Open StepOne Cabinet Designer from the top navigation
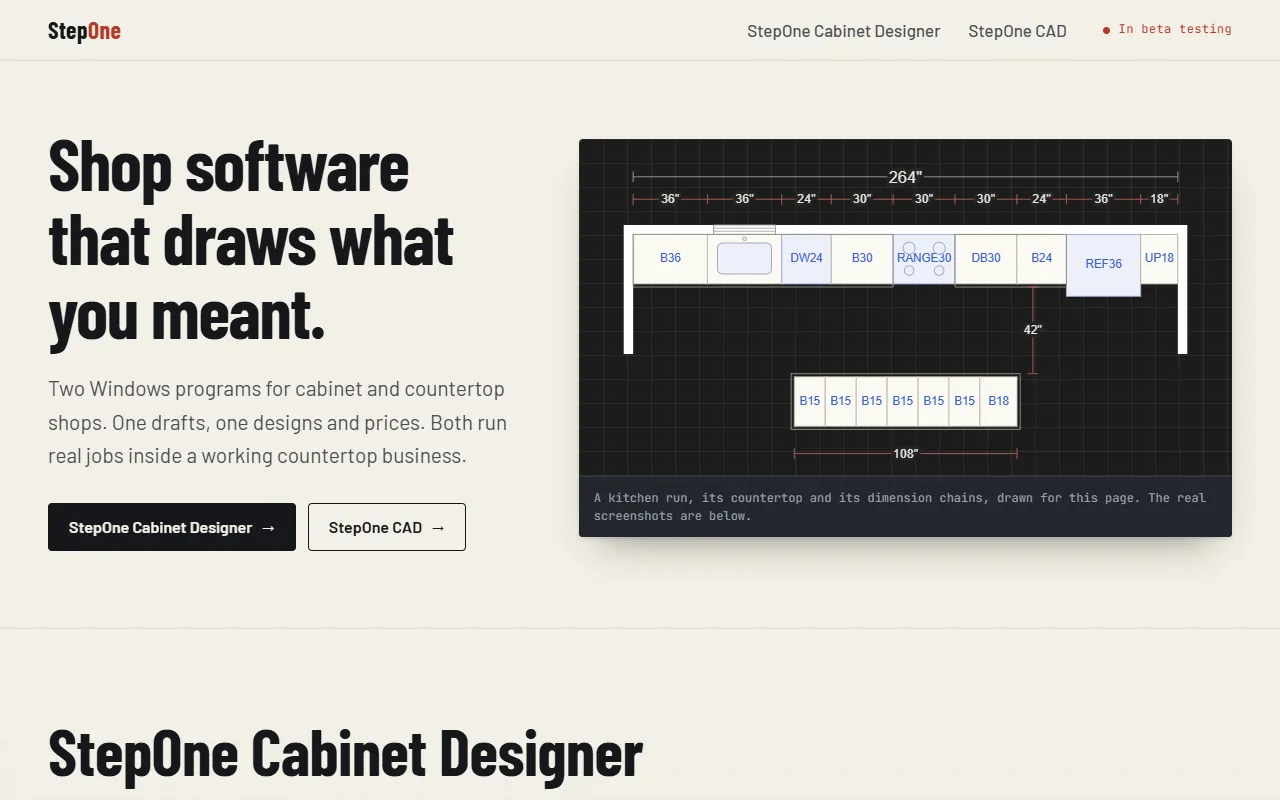Screen dimensions: 1280x800 (843, 31)
